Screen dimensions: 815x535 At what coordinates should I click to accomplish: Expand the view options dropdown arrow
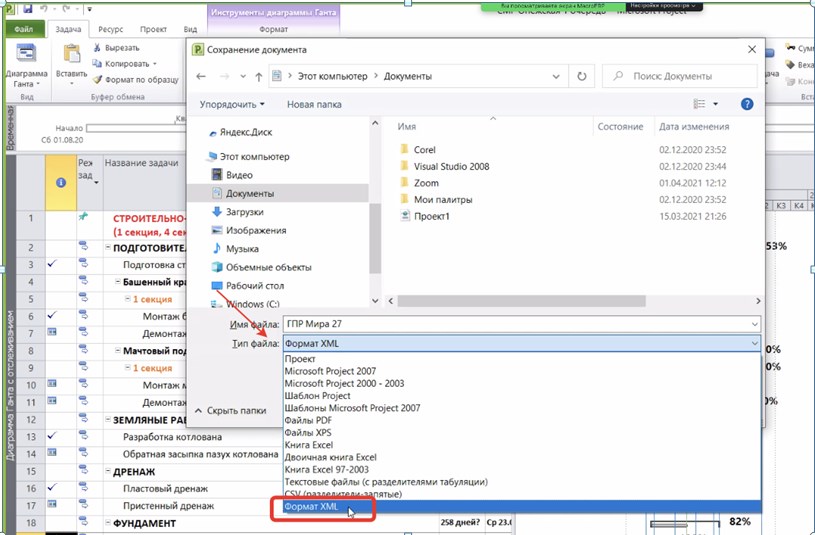[x=718, y=104]
